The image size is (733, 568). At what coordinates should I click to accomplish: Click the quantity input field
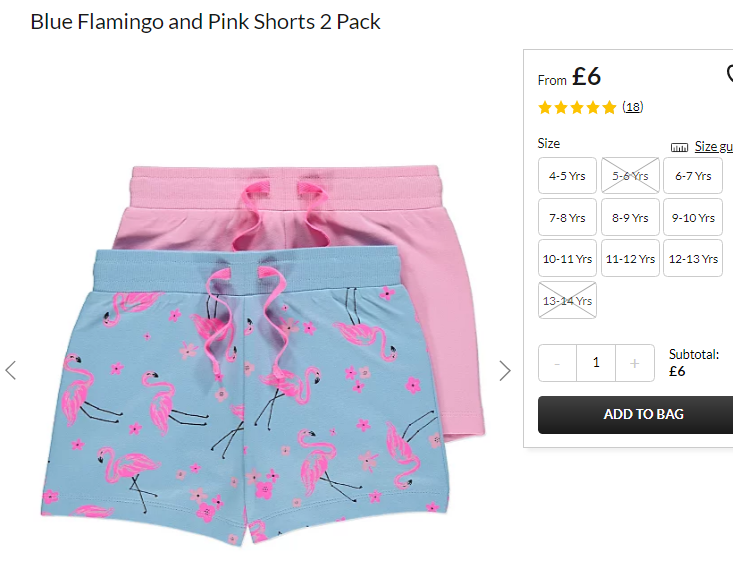pyautogui.click(x=596, y=363)
